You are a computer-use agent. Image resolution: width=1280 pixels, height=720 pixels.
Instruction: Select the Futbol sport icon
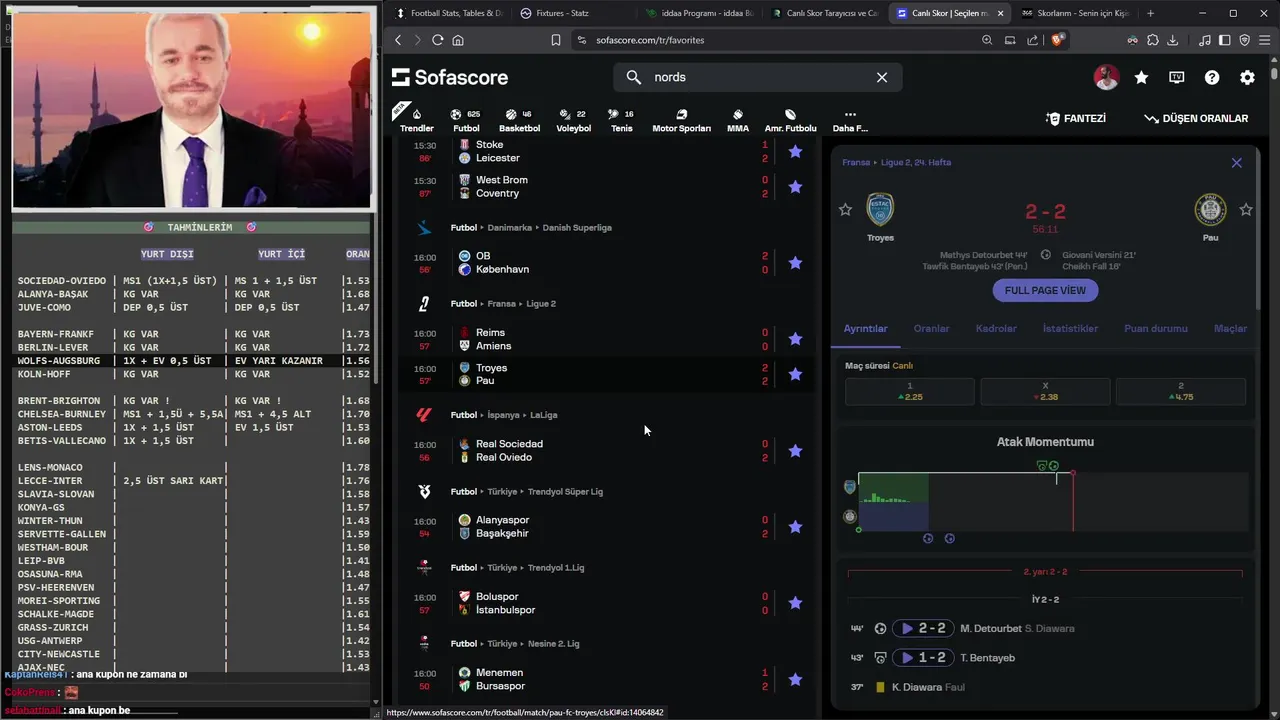[466, 119]
